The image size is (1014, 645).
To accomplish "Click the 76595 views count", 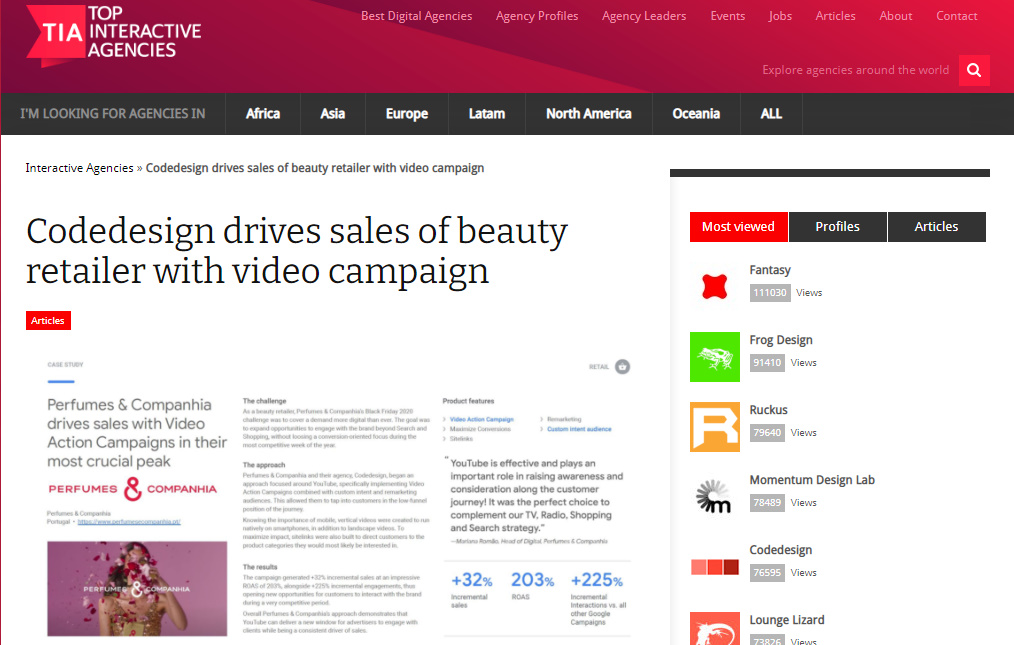I will click(767, 573).
